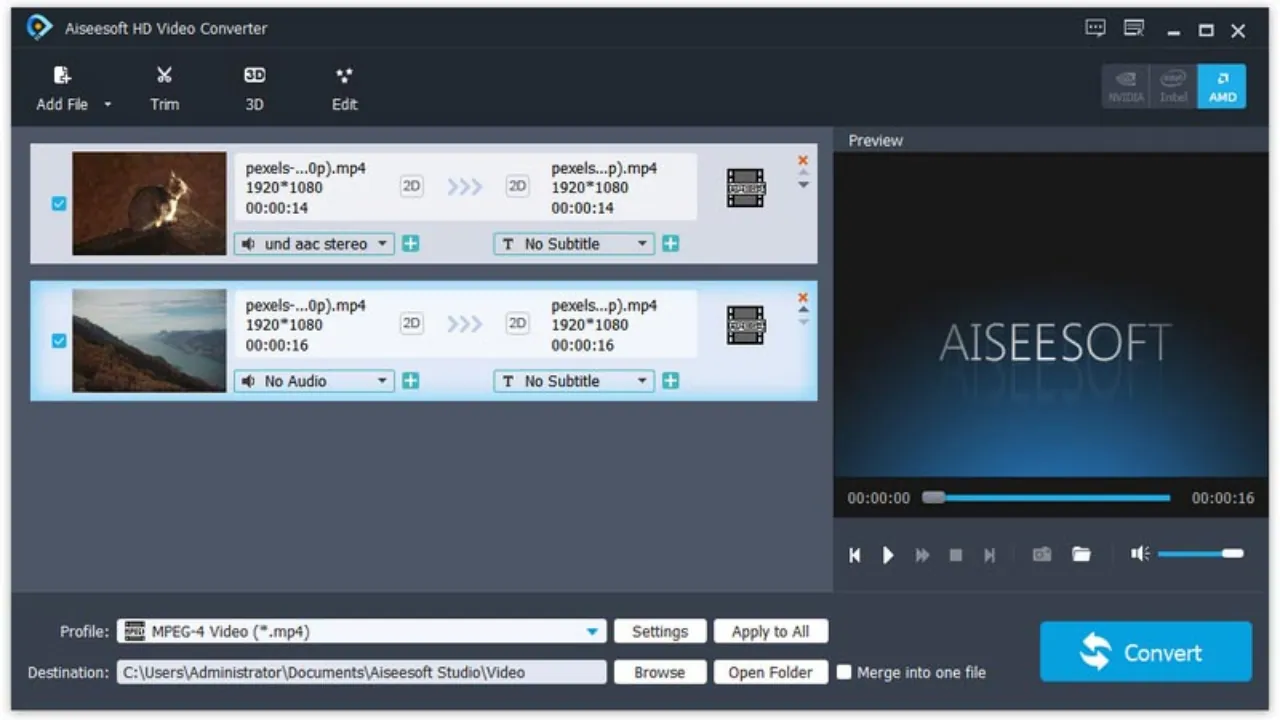This screenshot has height=720, width=1280.
Task: Toggle NVIDIA acceleration badge
Action: click(1126, 86)
